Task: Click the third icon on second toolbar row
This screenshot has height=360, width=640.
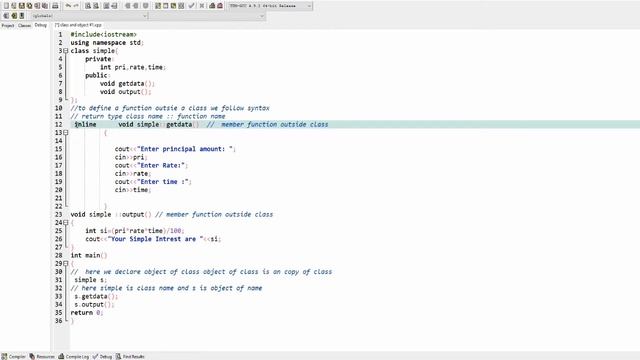Action: tap(22, 16)
